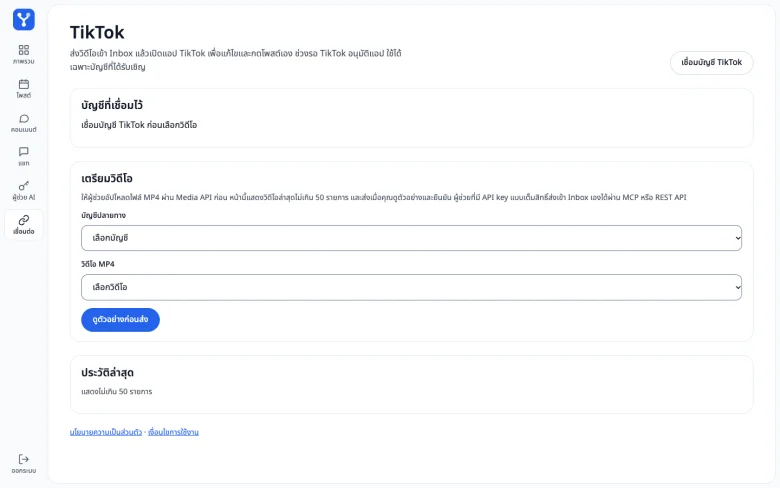Open the เงื่อนไขการใช้งาน terms link
This screenshot has width=780, height=488.
click(173, 432)
